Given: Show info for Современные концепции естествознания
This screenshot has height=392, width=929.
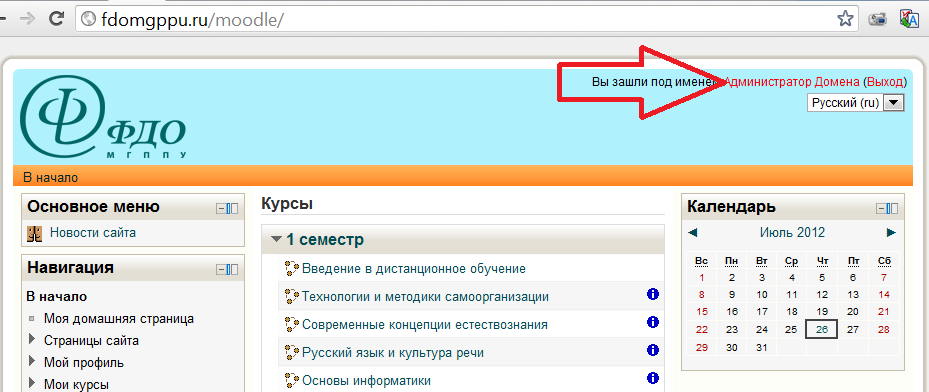Looking at the screenshot, I should coord(653,322).
